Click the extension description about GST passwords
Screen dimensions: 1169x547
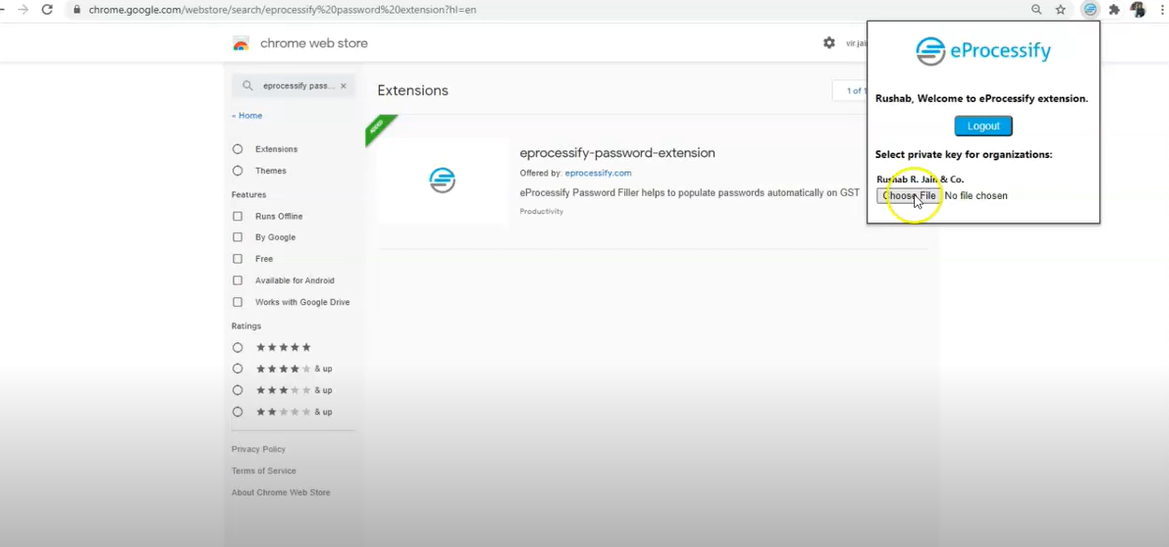[690, 192]
